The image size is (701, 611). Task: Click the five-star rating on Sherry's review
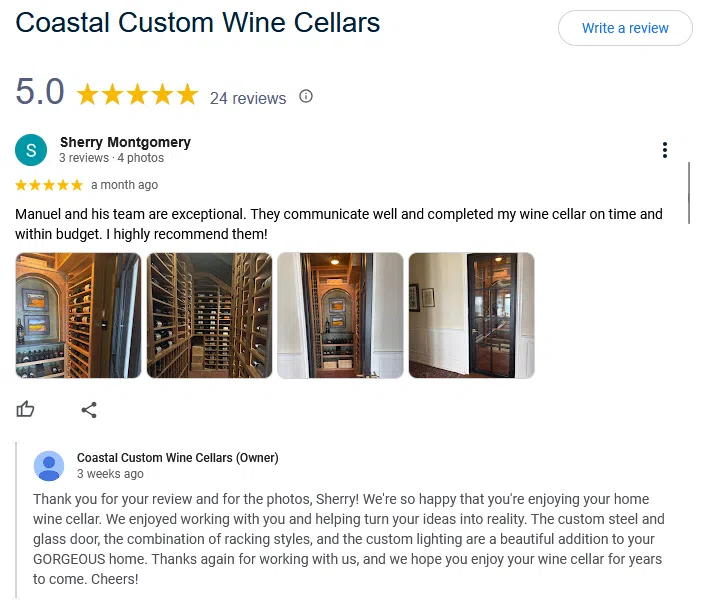49,185
